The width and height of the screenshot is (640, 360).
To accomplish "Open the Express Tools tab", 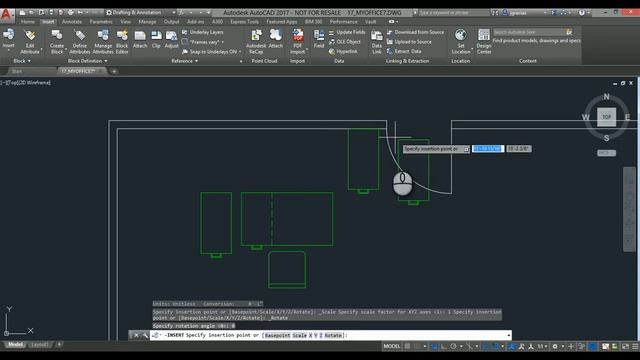I will click(244, 22).
